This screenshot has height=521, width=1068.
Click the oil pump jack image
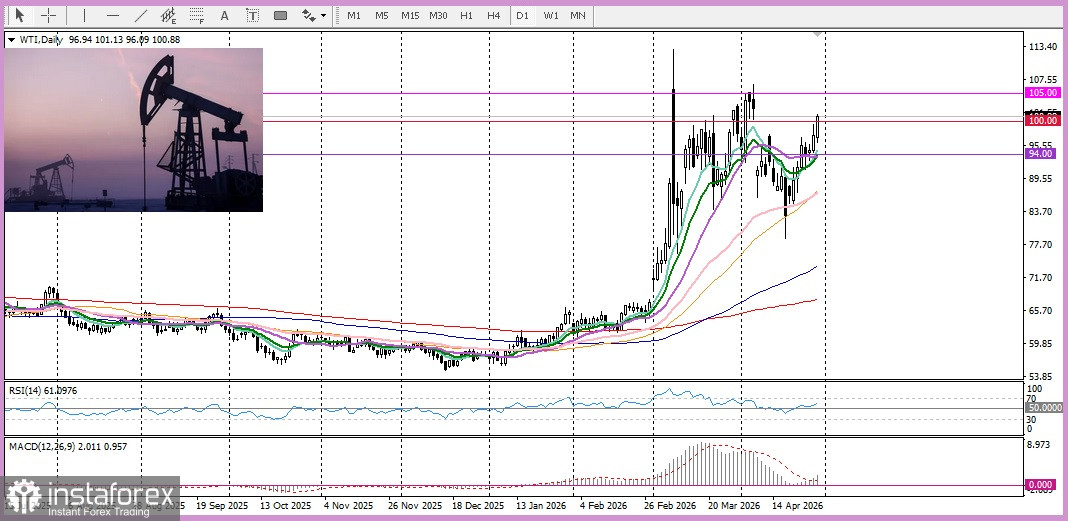[x=133, y=130]
